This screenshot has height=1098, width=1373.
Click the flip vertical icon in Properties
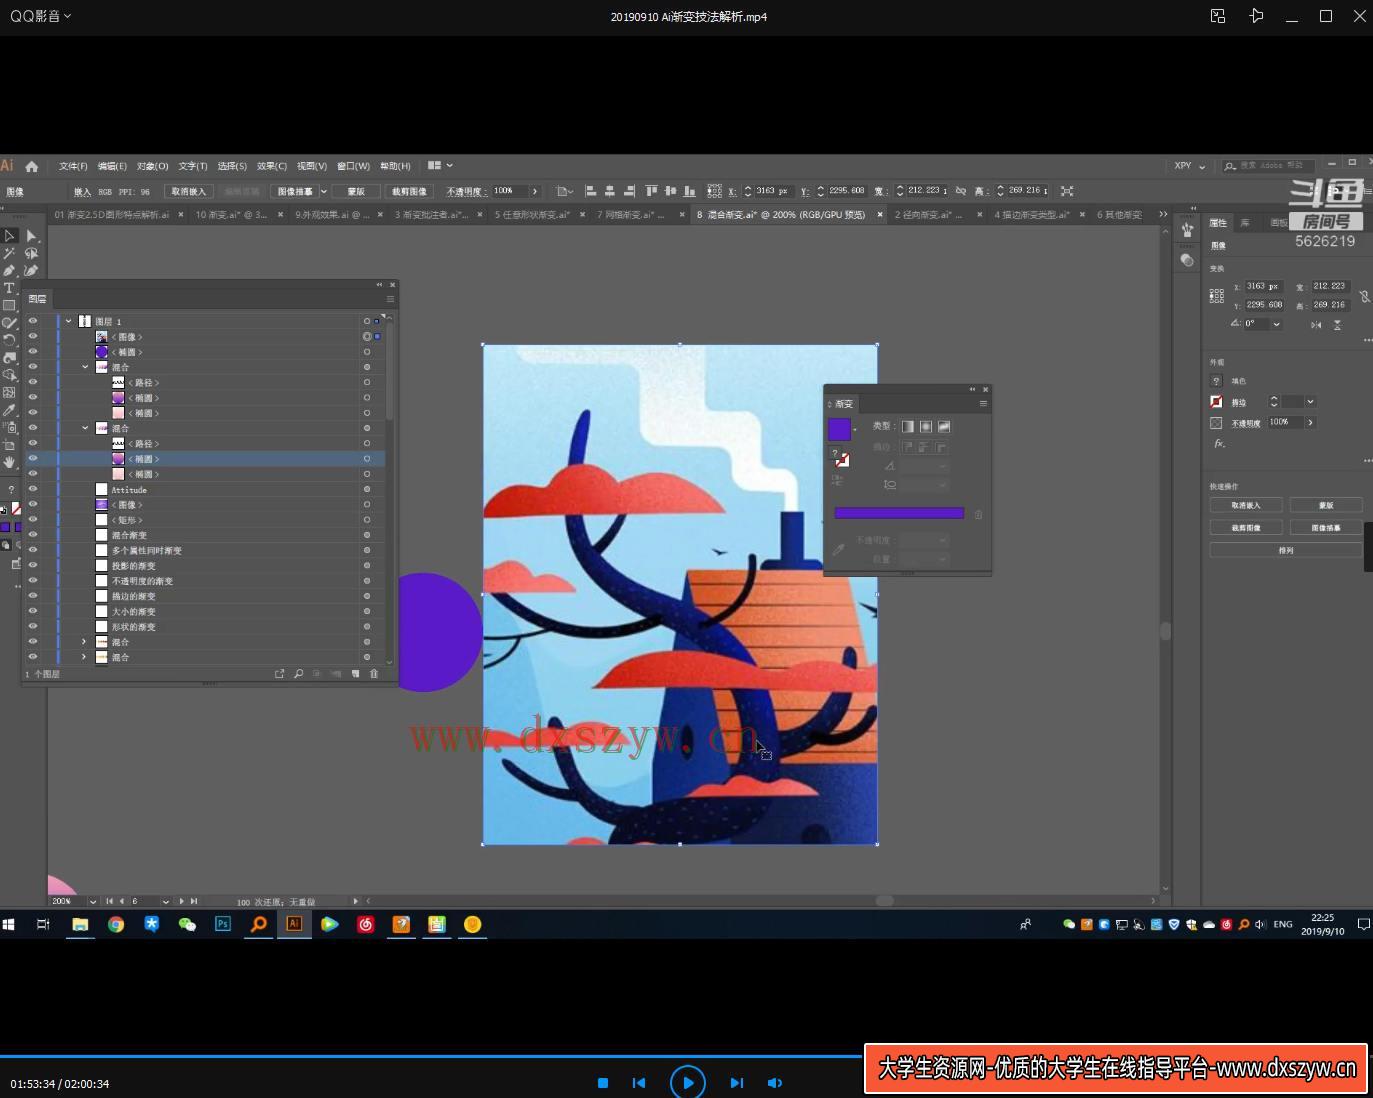point(1337,324)
